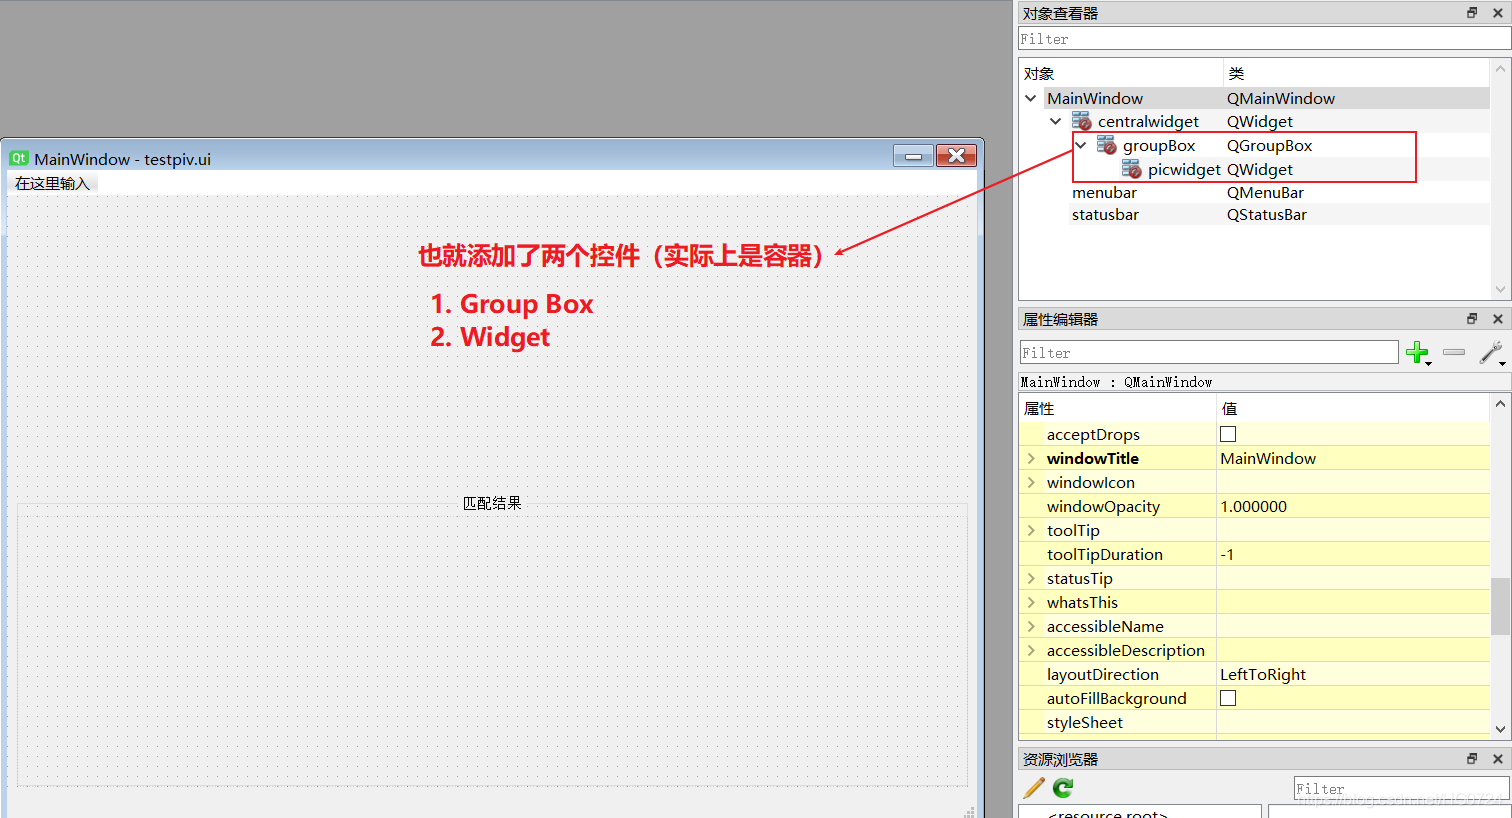Click the green reload resources icon

1063,788
